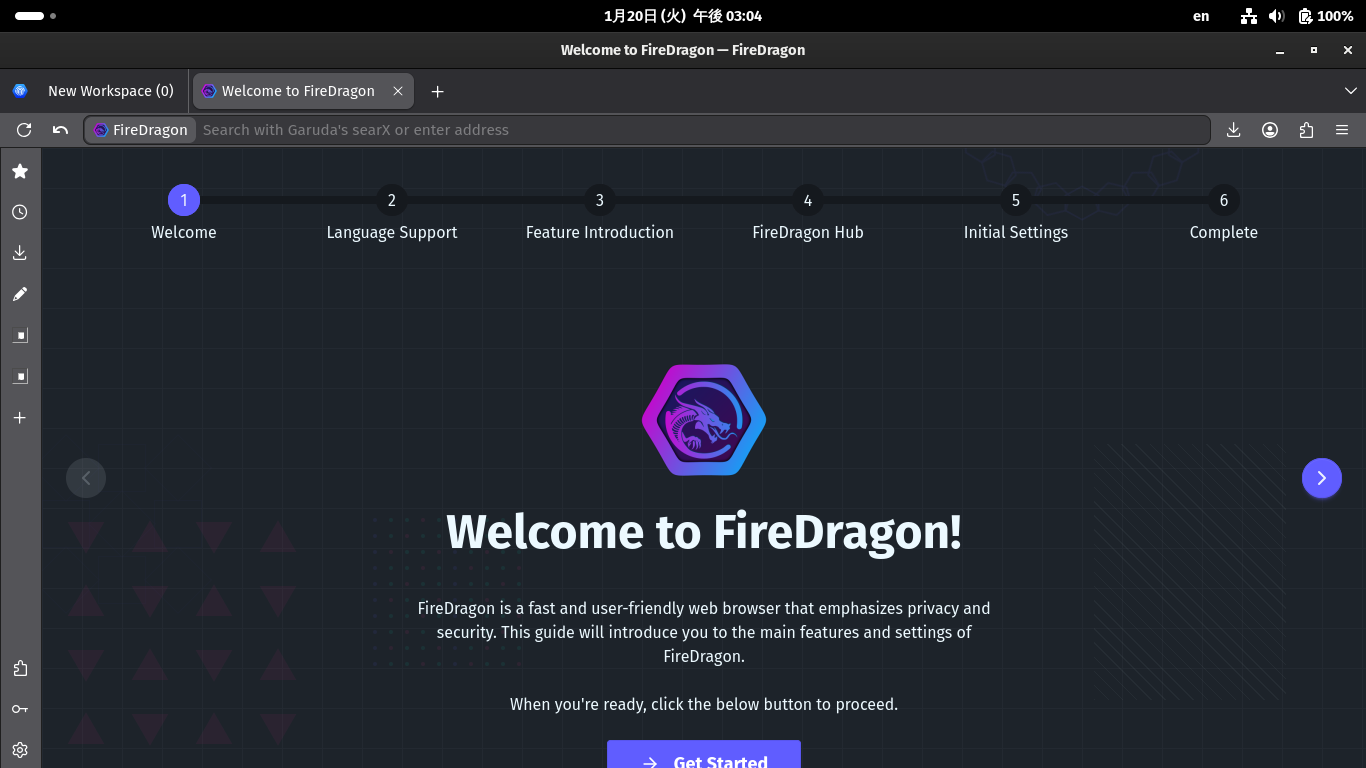This screenshot has height=768, width=1366.
Task: Select the Welcome to FireDragon tab
Action: [302, 91]
